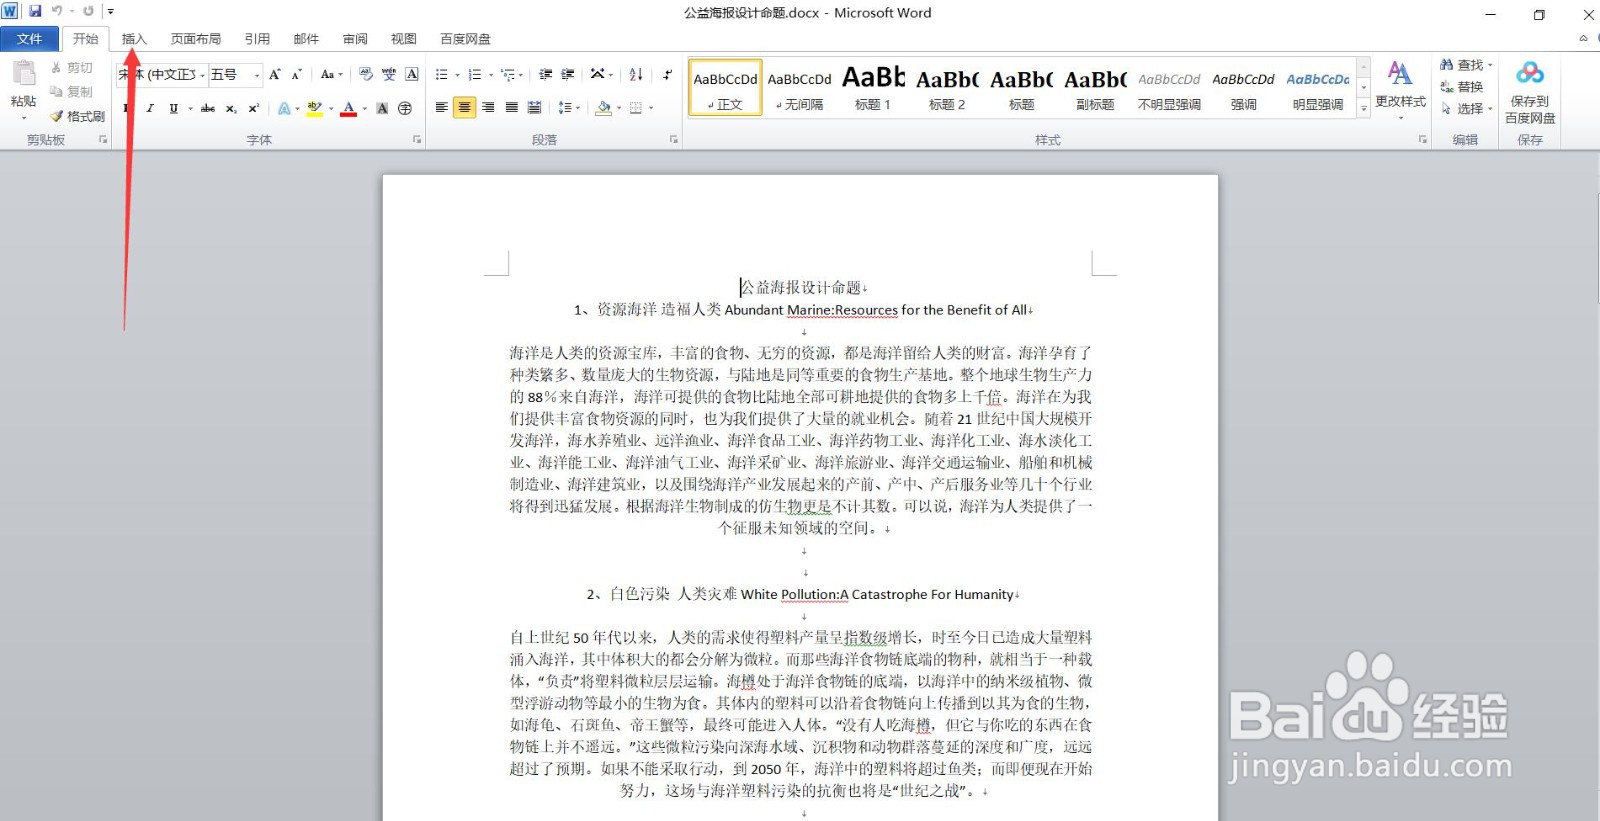Open the Change Case (Aa) menu
Viewport: 1600px width, 821px height.
[331, 75]
